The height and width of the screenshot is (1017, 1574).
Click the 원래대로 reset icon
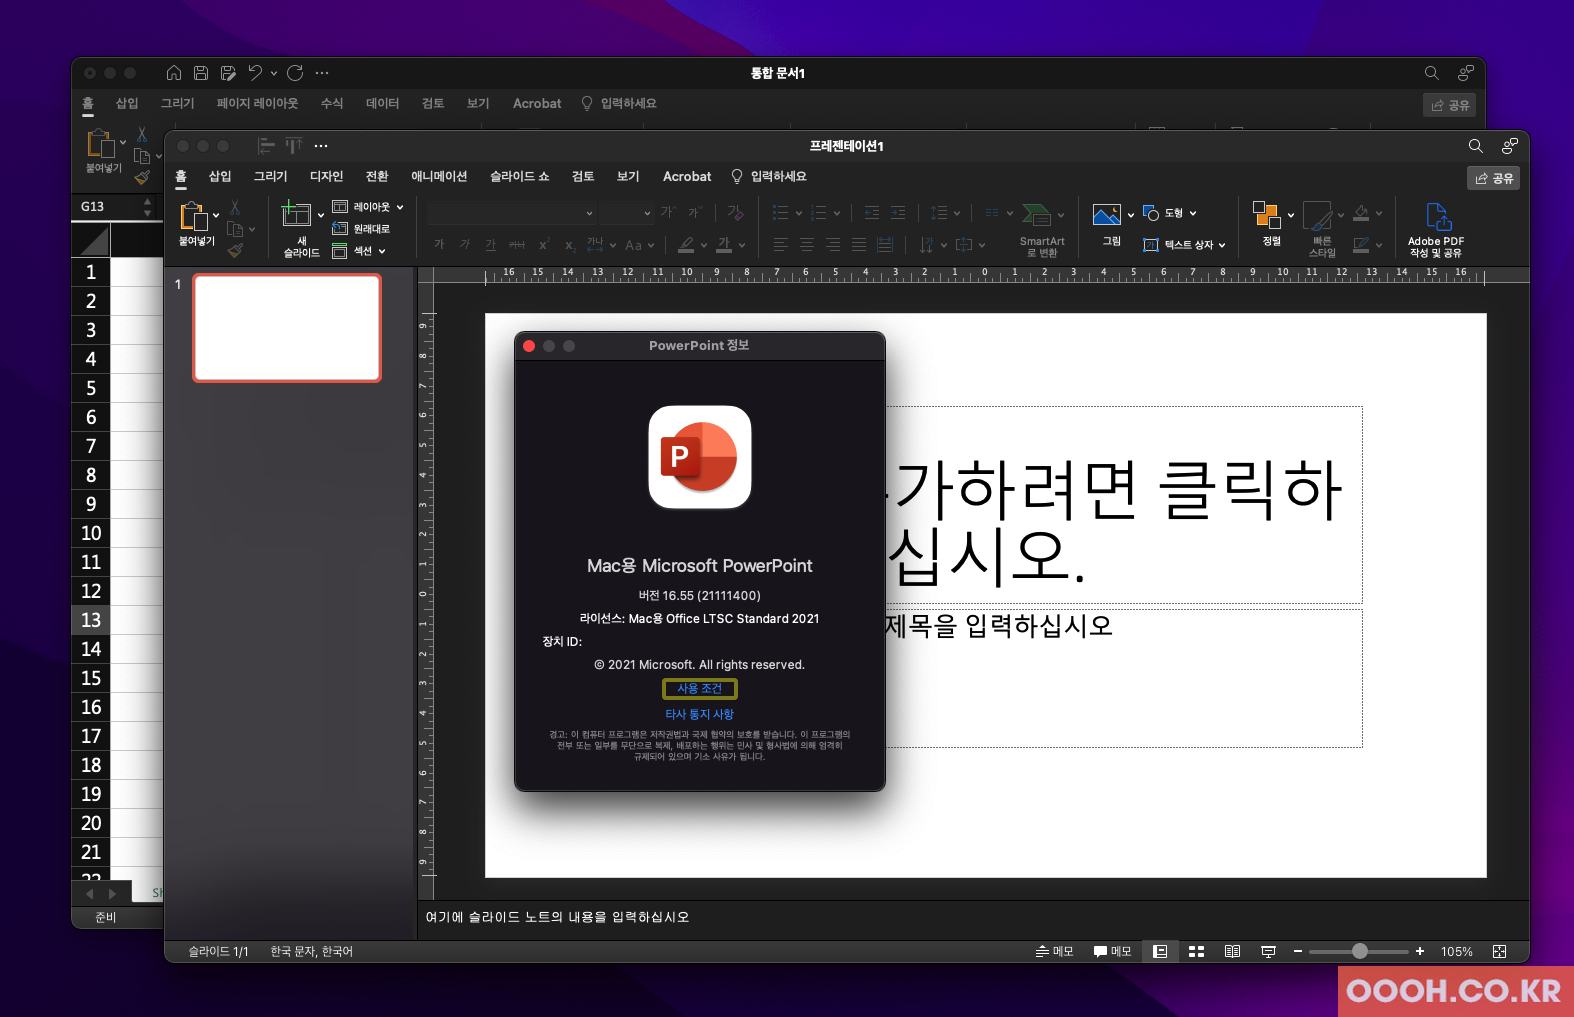(340, 228)
